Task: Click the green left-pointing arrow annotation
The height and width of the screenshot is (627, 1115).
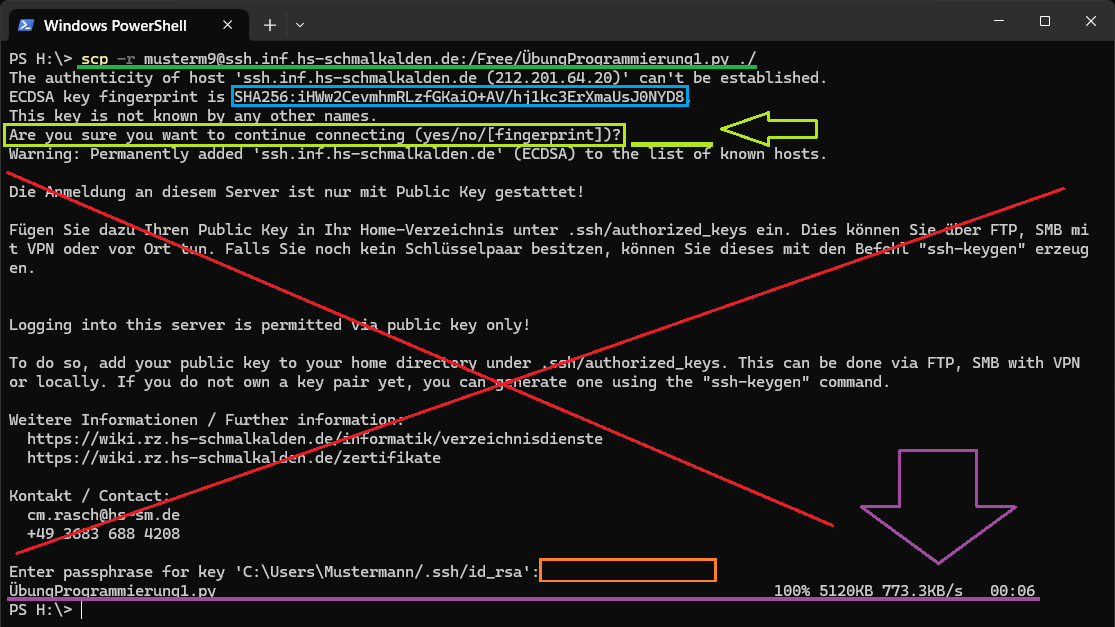Action: point(768,129)
